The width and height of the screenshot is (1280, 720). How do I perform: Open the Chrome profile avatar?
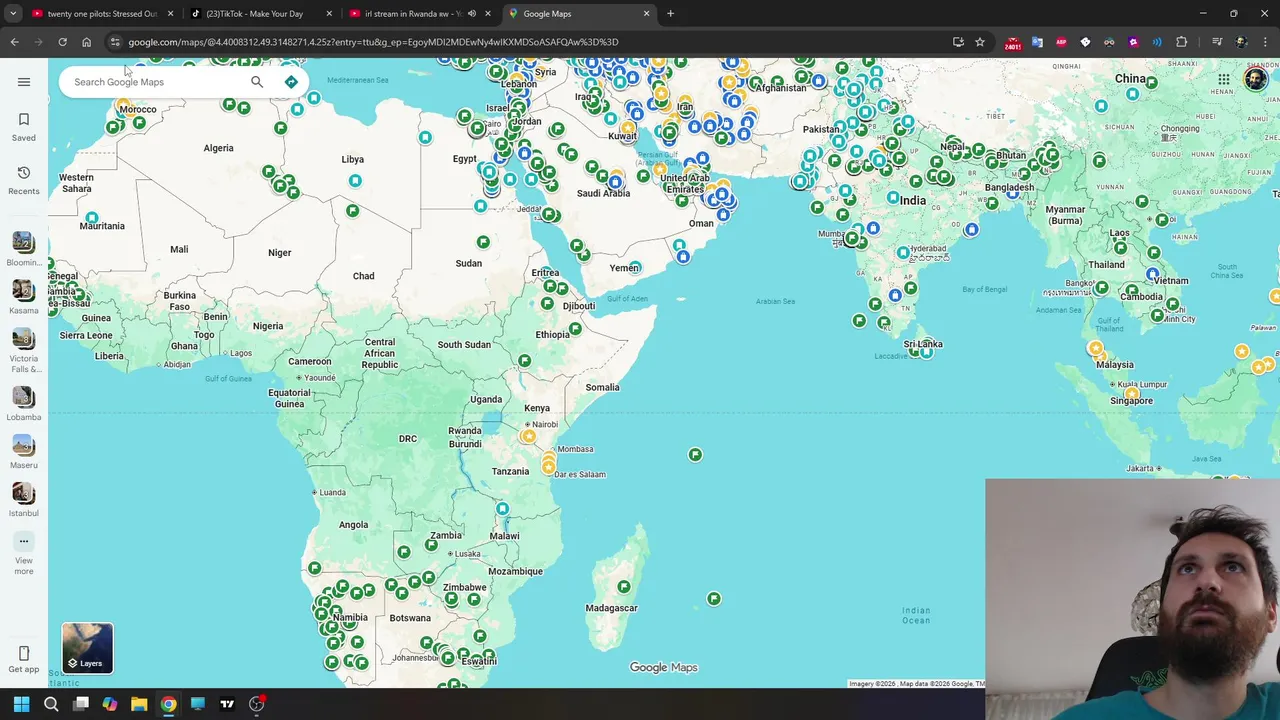[1241, 42]
